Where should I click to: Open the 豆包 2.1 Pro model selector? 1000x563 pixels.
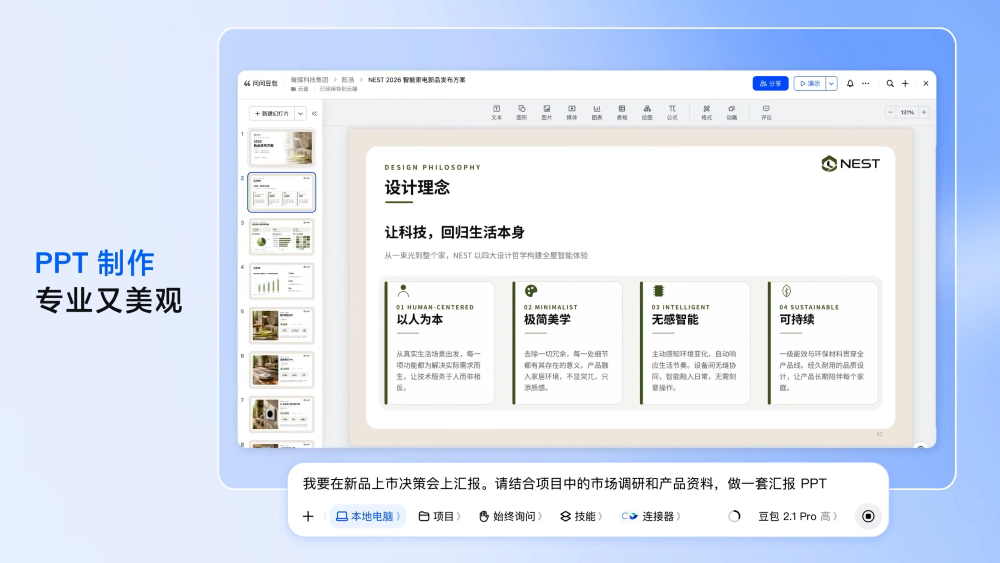tap(797, 516)
